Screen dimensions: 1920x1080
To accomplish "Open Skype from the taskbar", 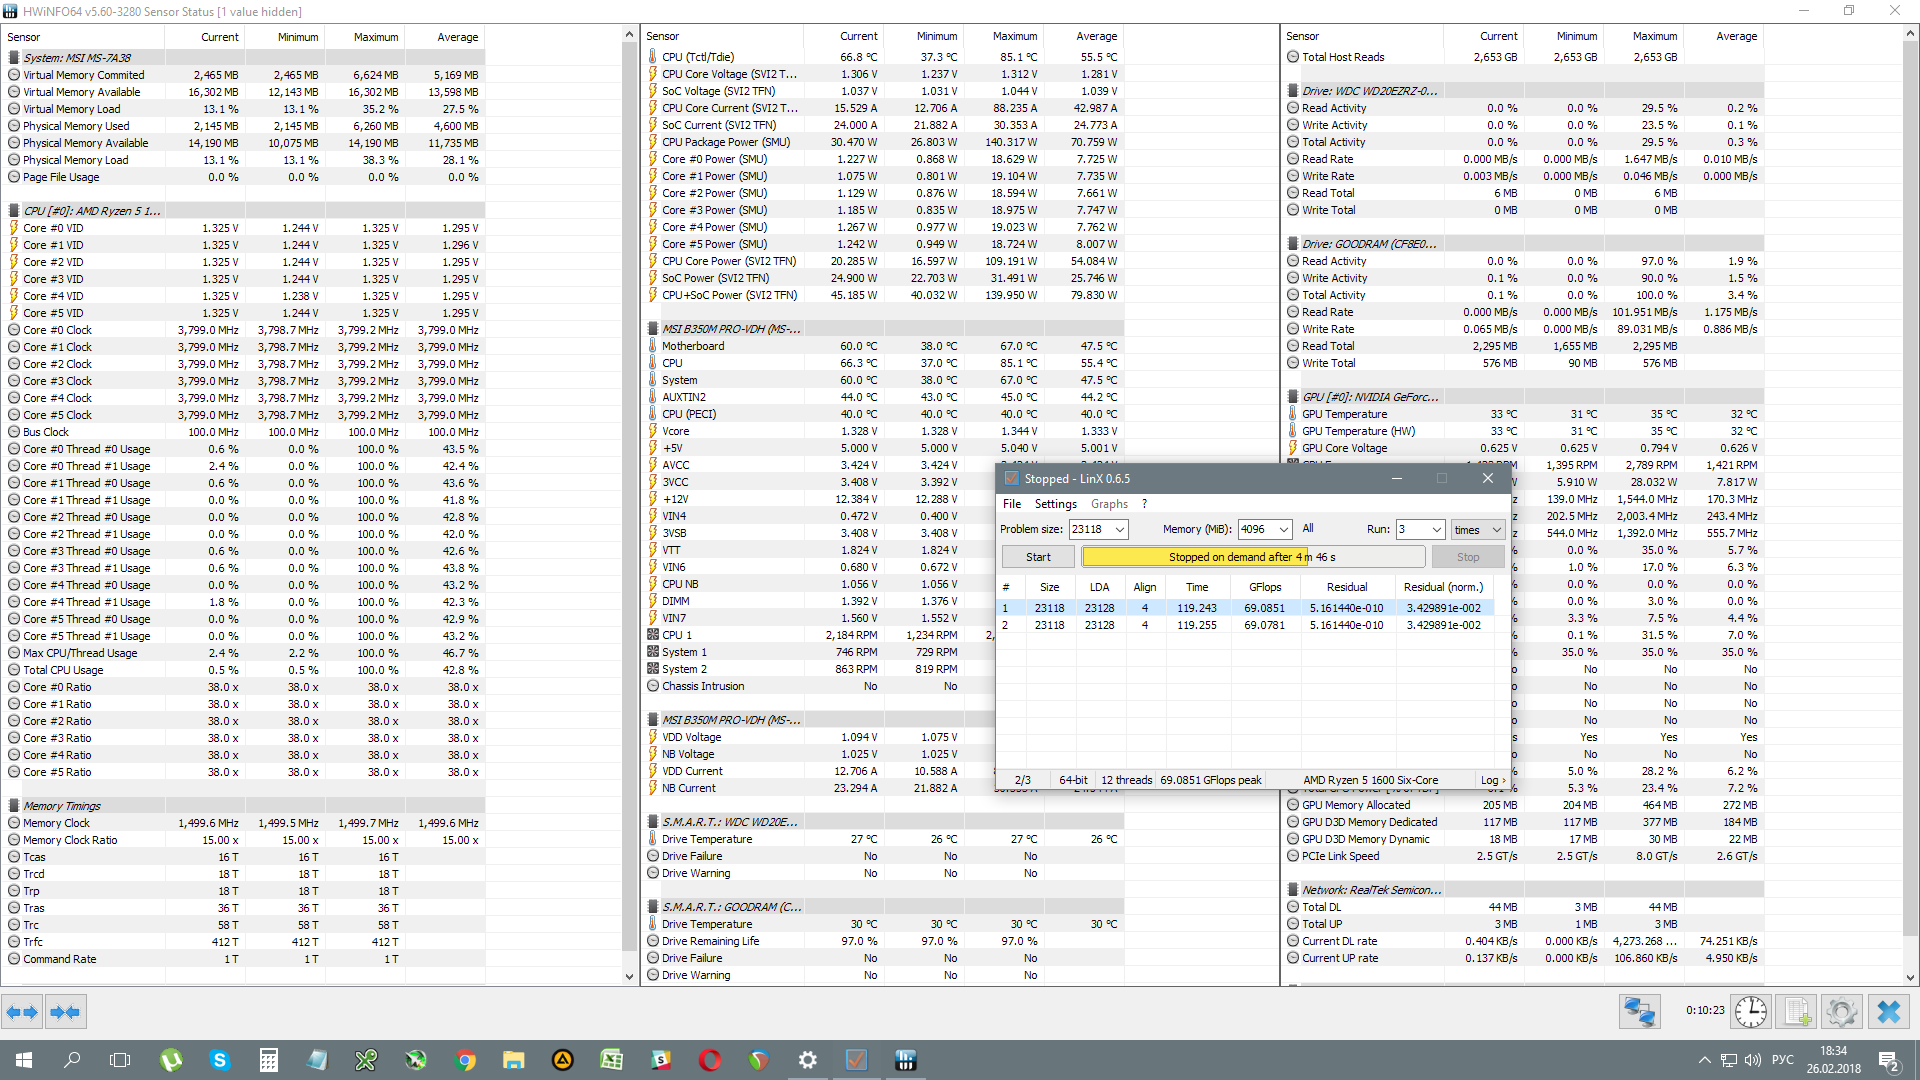I will pyautogui.click(x=220, y=1060).
